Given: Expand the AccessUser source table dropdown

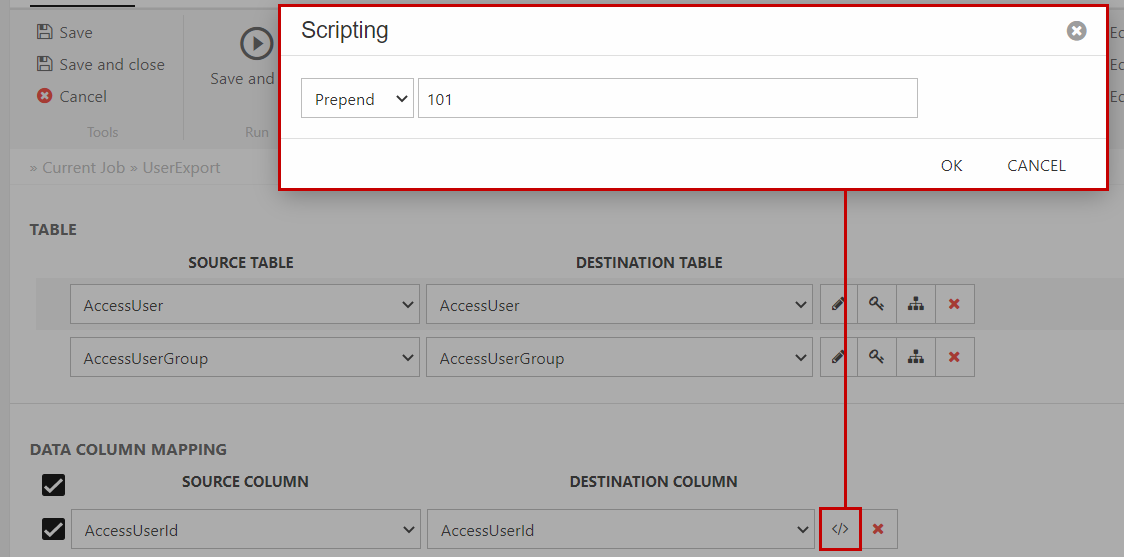Looking at the screenshot, I should (245, 305).
